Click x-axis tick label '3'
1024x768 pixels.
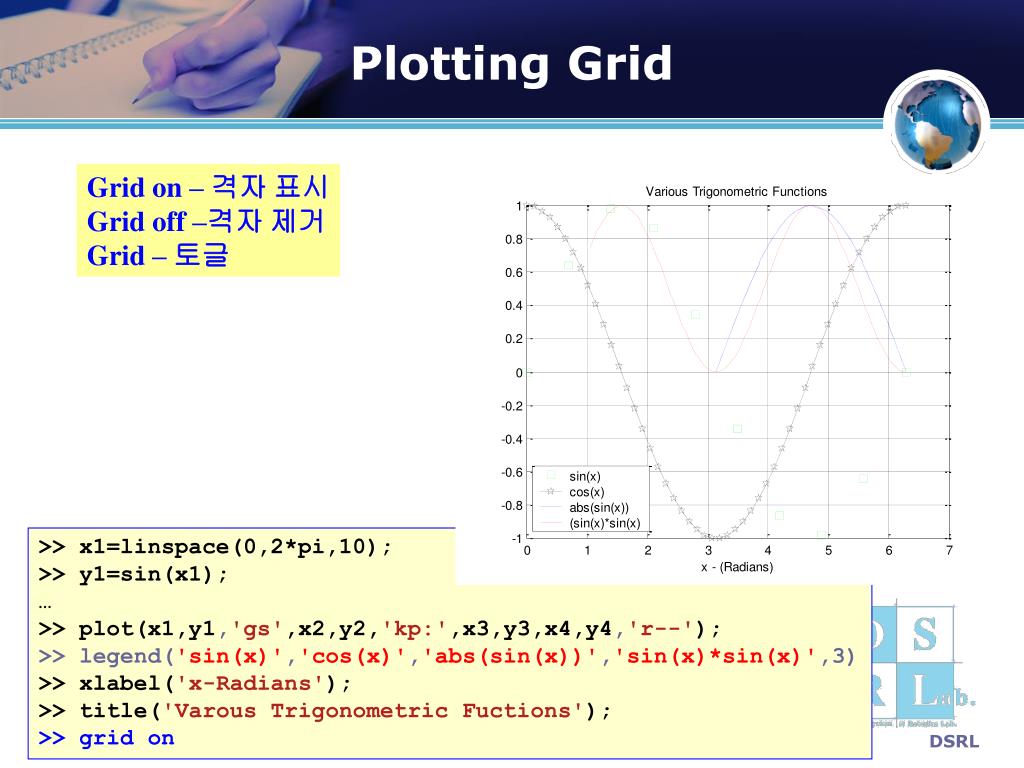point(708,551)
